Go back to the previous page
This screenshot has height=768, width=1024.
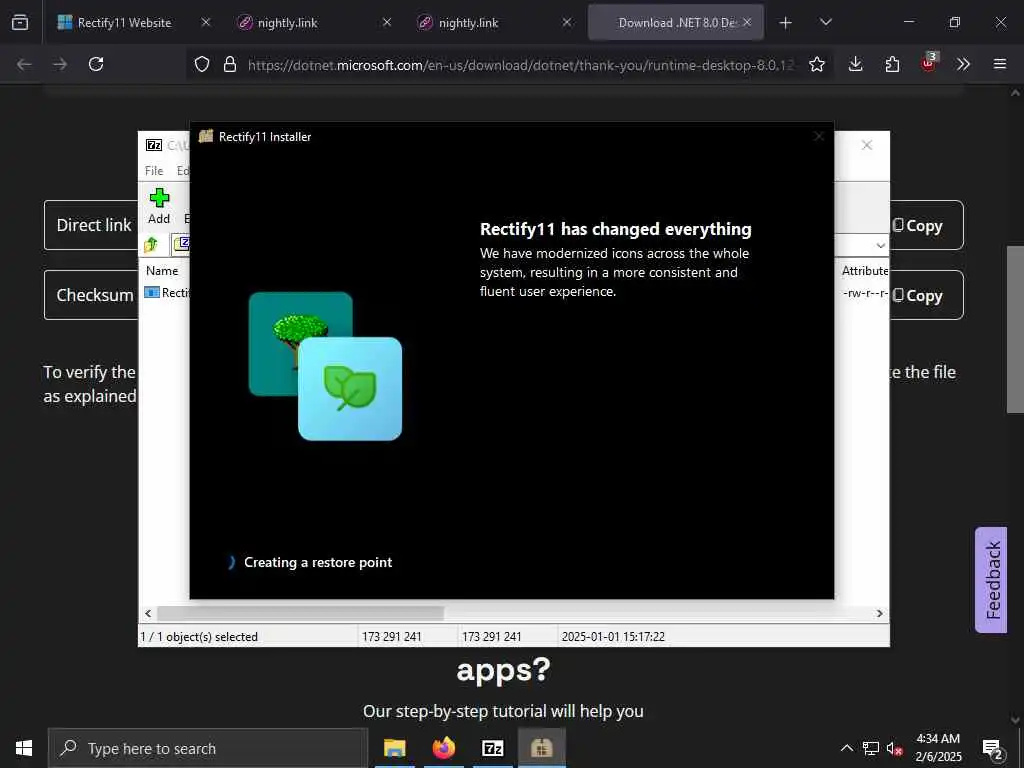click(24, 64)
